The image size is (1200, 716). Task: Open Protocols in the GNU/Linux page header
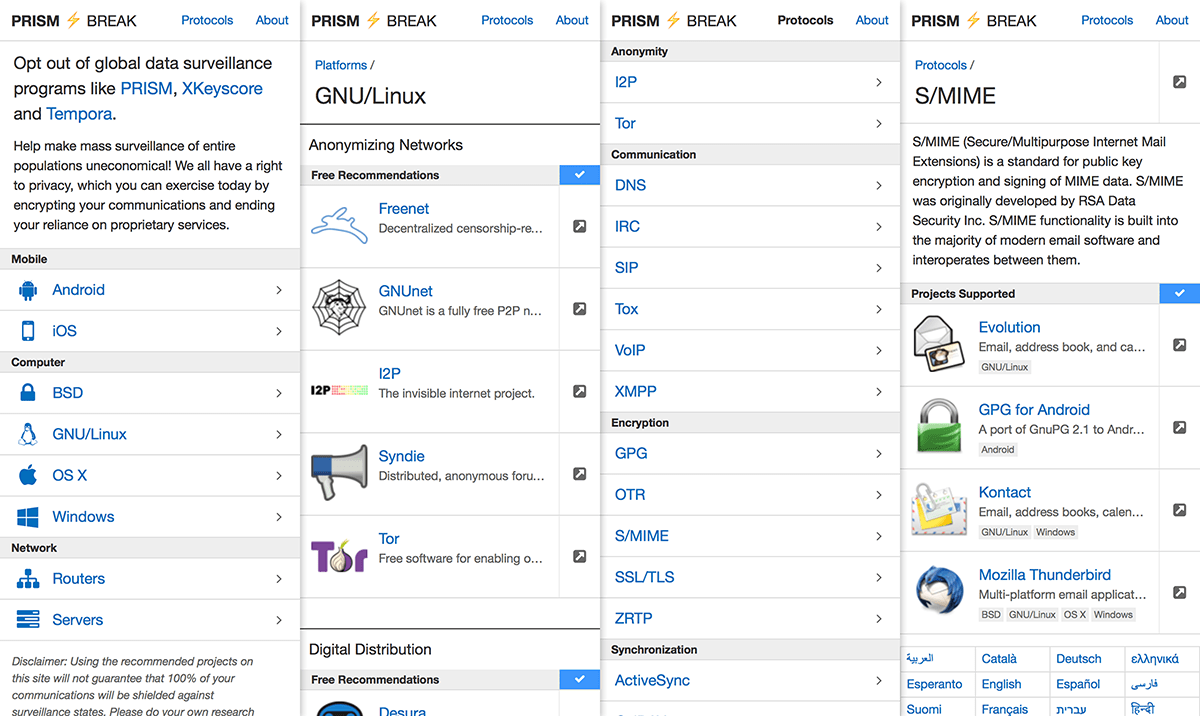tap(507, 20)
